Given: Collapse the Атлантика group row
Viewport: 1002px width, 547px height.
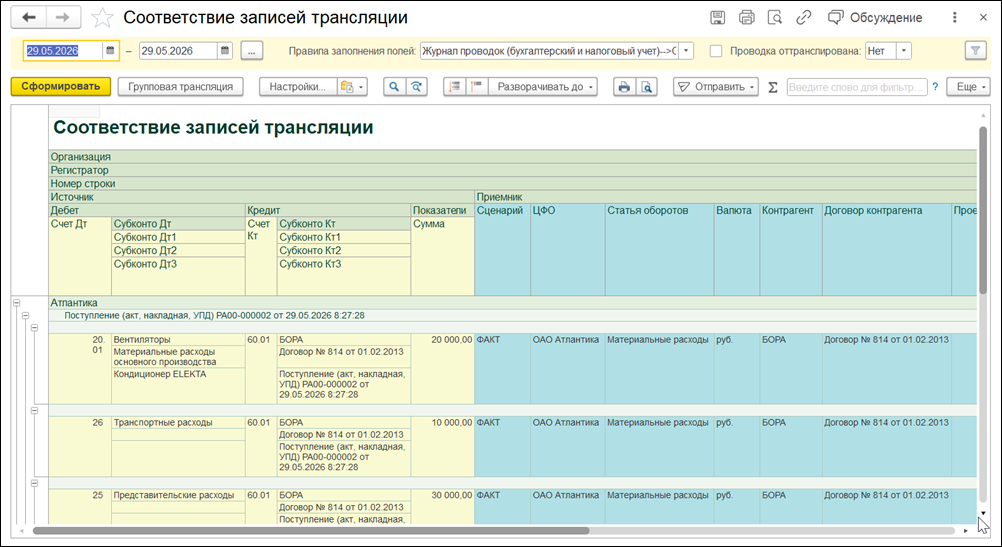Looking at the screenshot, I should (x=17, y=303).
